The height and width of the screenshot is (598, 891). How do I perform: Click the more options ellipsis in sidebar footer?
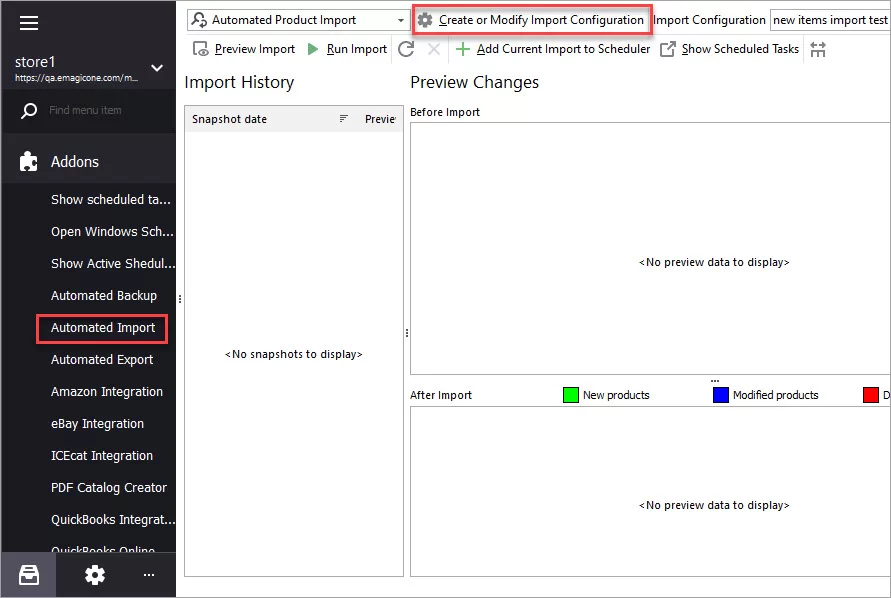click(x=149, y=575)
